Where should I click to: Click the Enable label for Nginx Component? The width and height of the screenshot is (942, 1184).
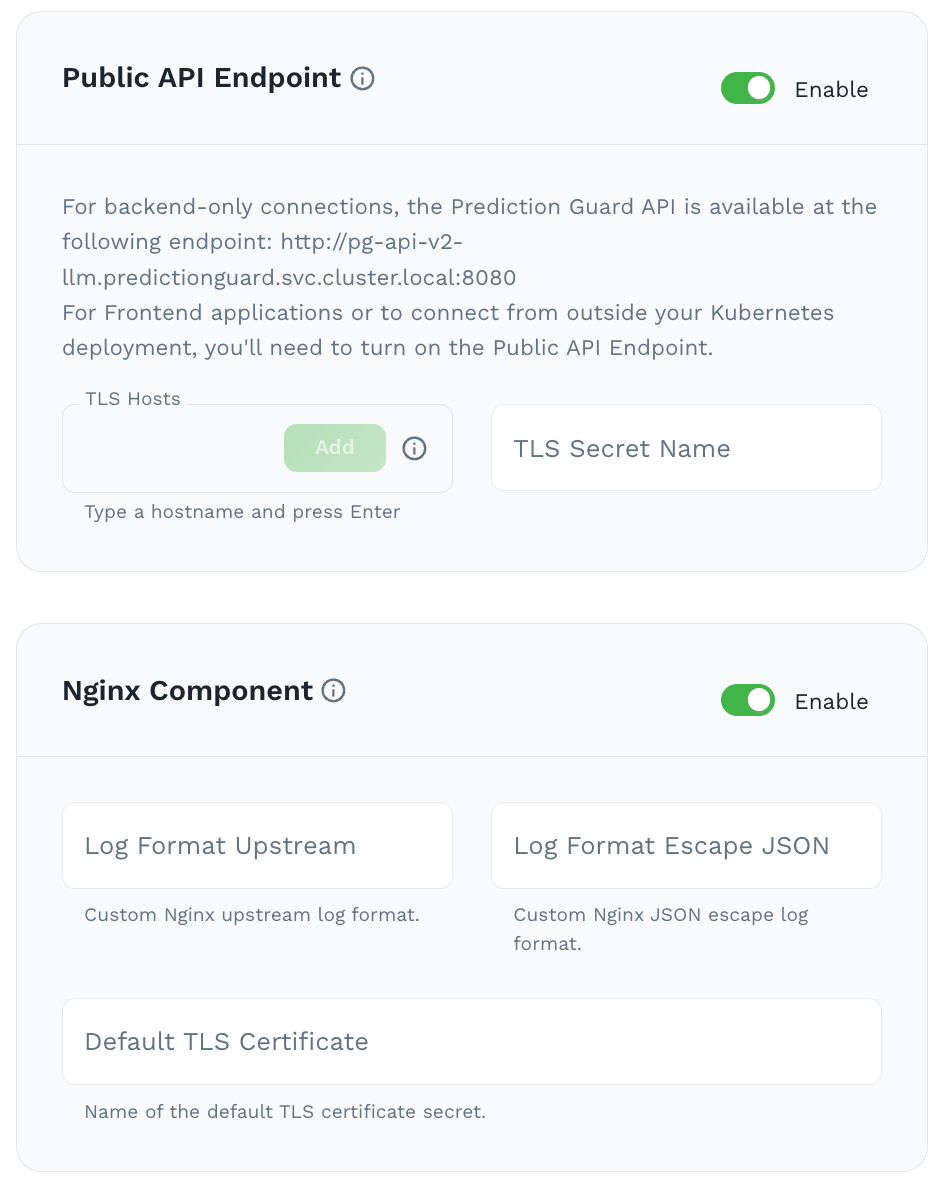point(831,702)
